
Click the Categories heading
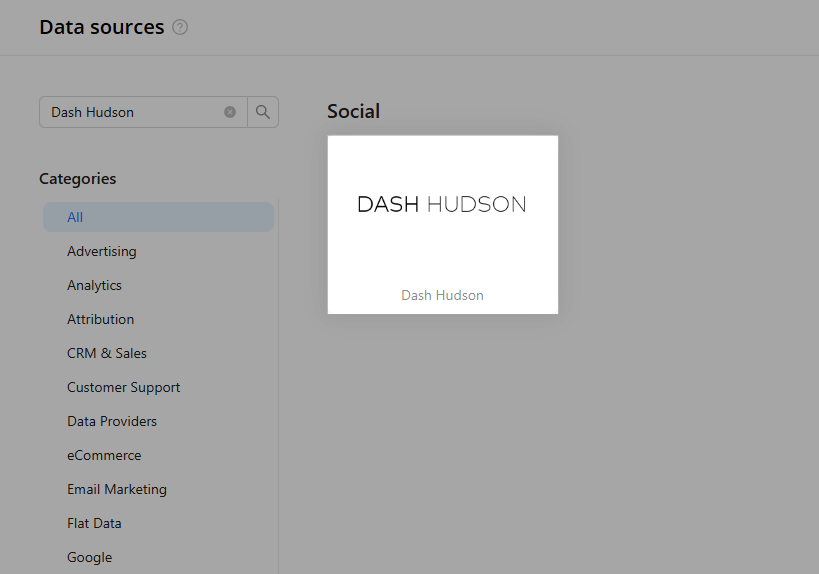tap(78, 179)
